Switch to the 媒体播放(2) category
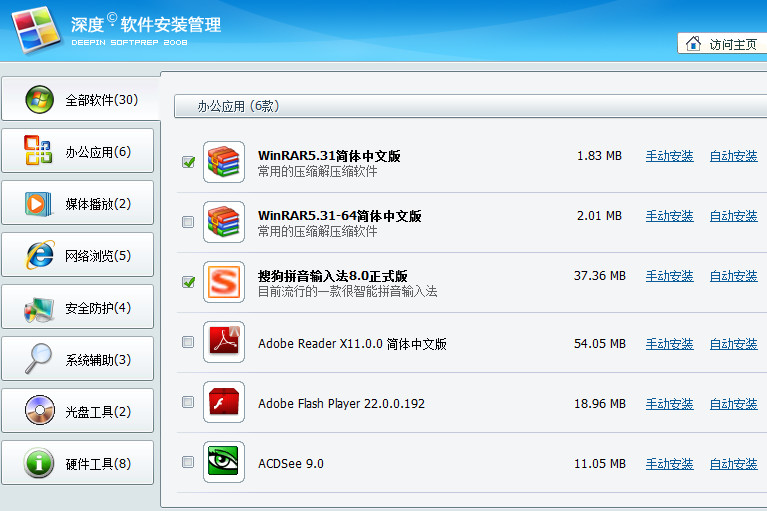Image resolution: width=767 pixels, height=511 pixels. tap(78, 202)
